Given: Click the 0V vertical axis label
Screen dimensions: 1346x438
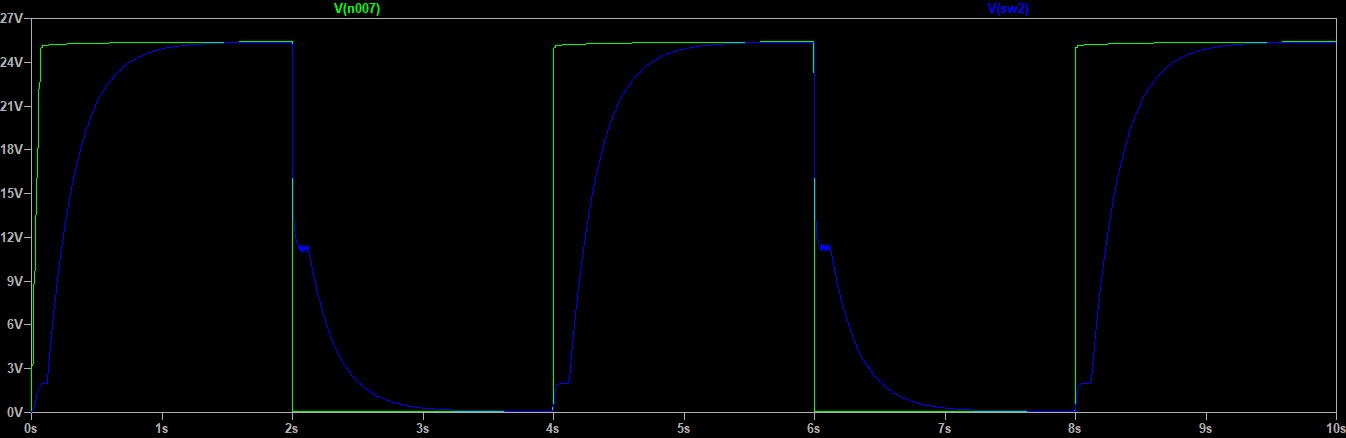Looking at the screenshot, I should click(16, 411).
